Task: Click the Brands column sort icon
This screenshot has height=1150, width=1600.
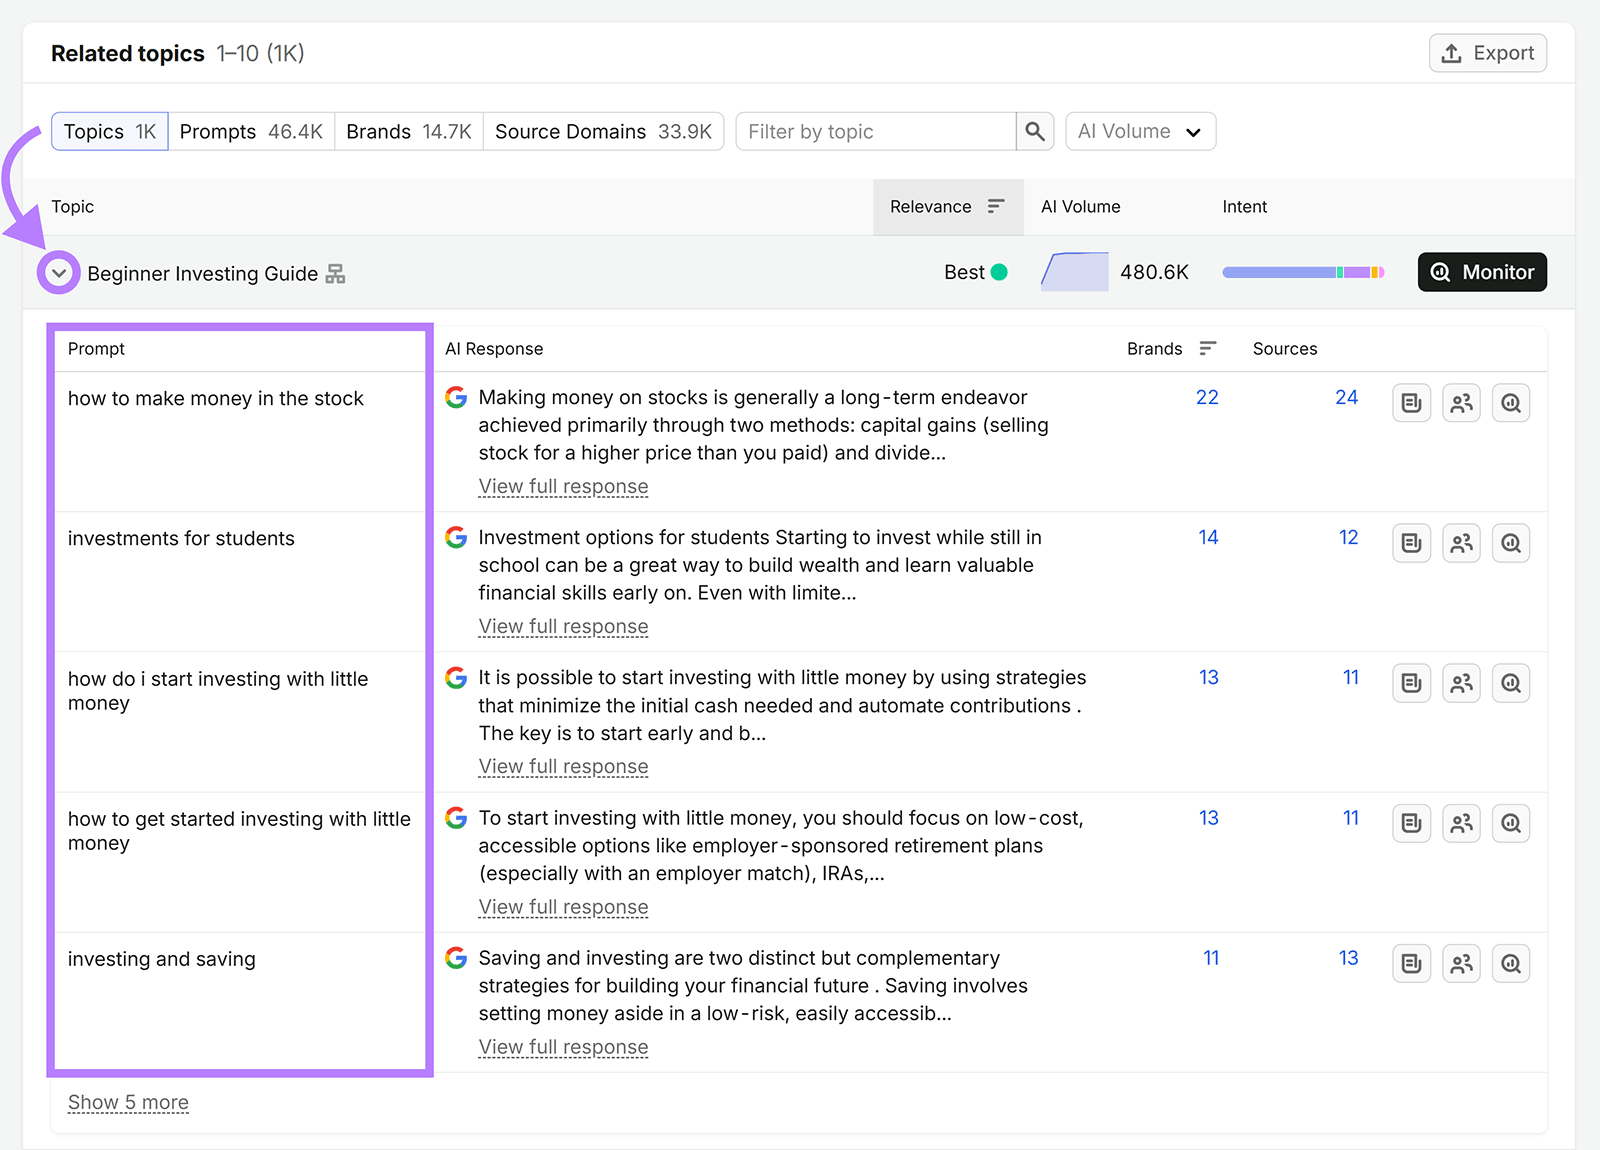Action: [x=1208, y=348]
